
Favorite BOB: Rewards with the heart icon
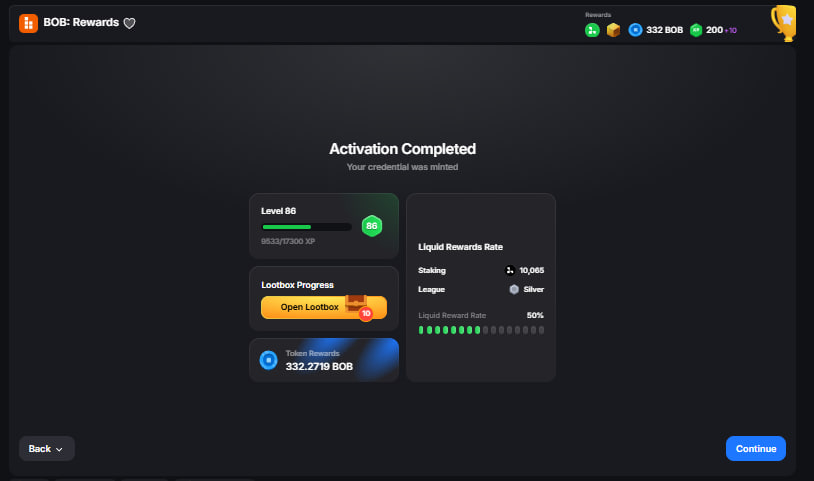(129, 23)
